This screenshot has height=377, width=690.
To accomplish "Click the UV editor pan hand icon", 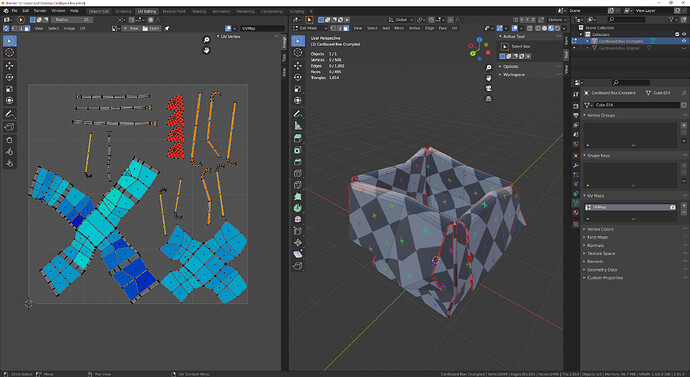I will click(x=206, y=50).
